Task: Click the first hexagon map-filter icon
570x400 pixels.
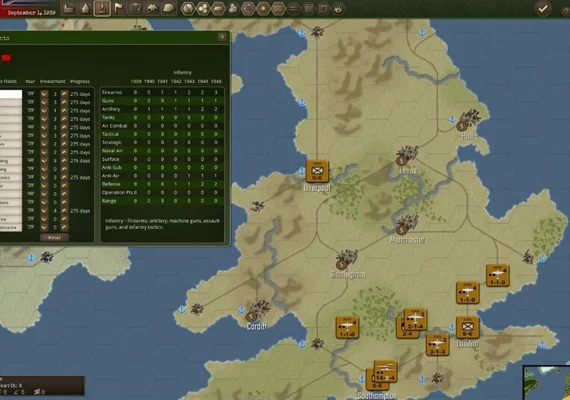Action: [x=188, y=8]
